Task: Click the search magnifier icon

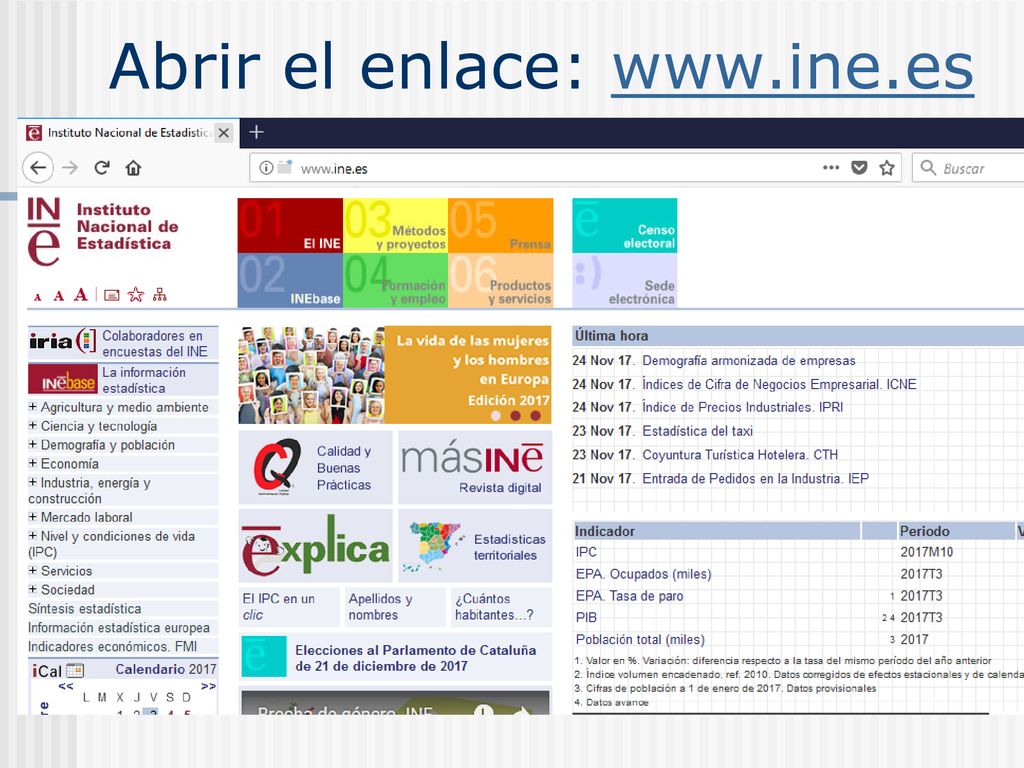Action: (x=928, y=168)
